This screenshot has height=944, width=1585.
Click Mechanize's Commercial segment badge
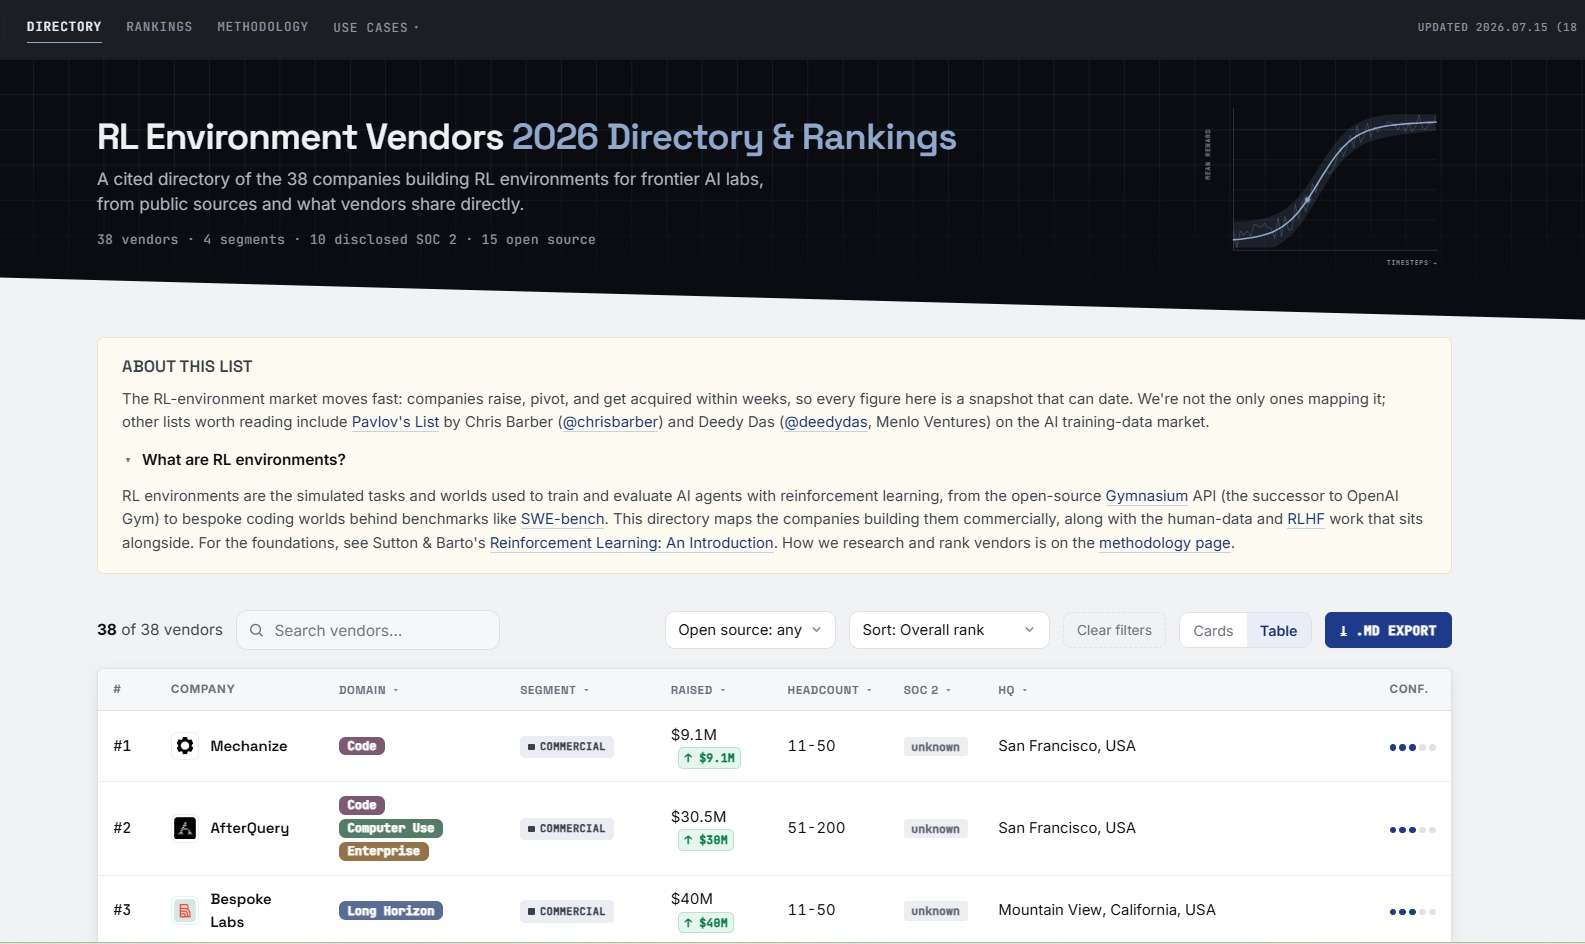[x=567, y=747]
